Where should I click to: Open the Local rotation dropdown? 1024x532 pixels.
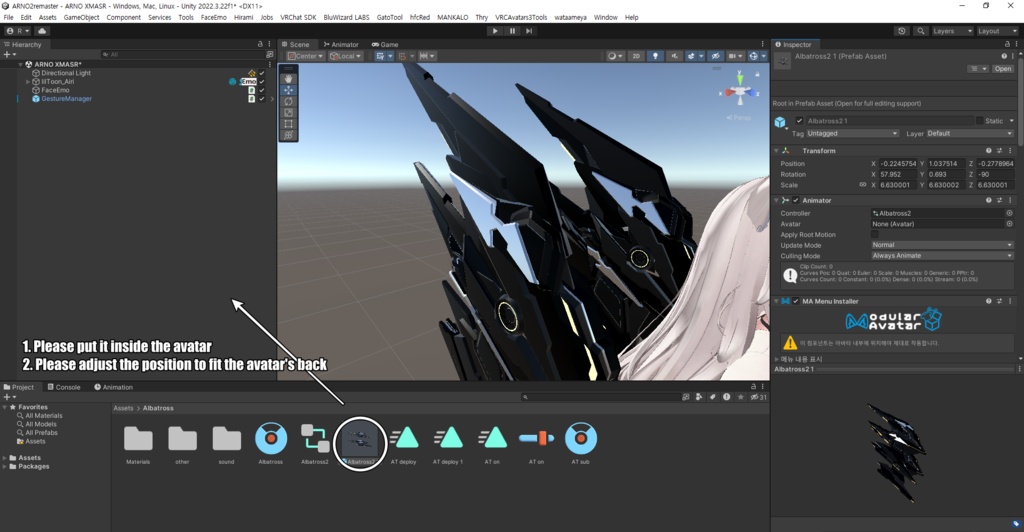(345, 56)
